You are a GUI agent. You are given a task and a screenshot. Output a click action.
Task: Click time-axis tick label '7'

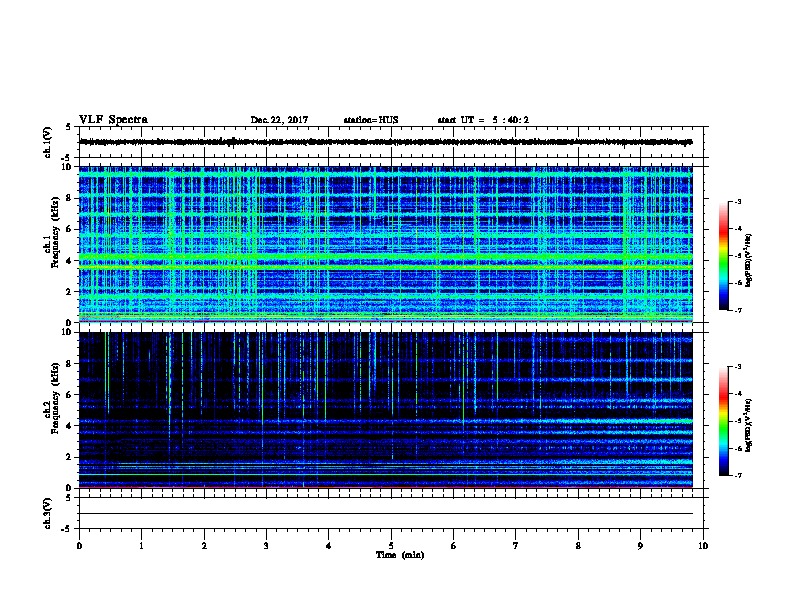tap(516, 545)
